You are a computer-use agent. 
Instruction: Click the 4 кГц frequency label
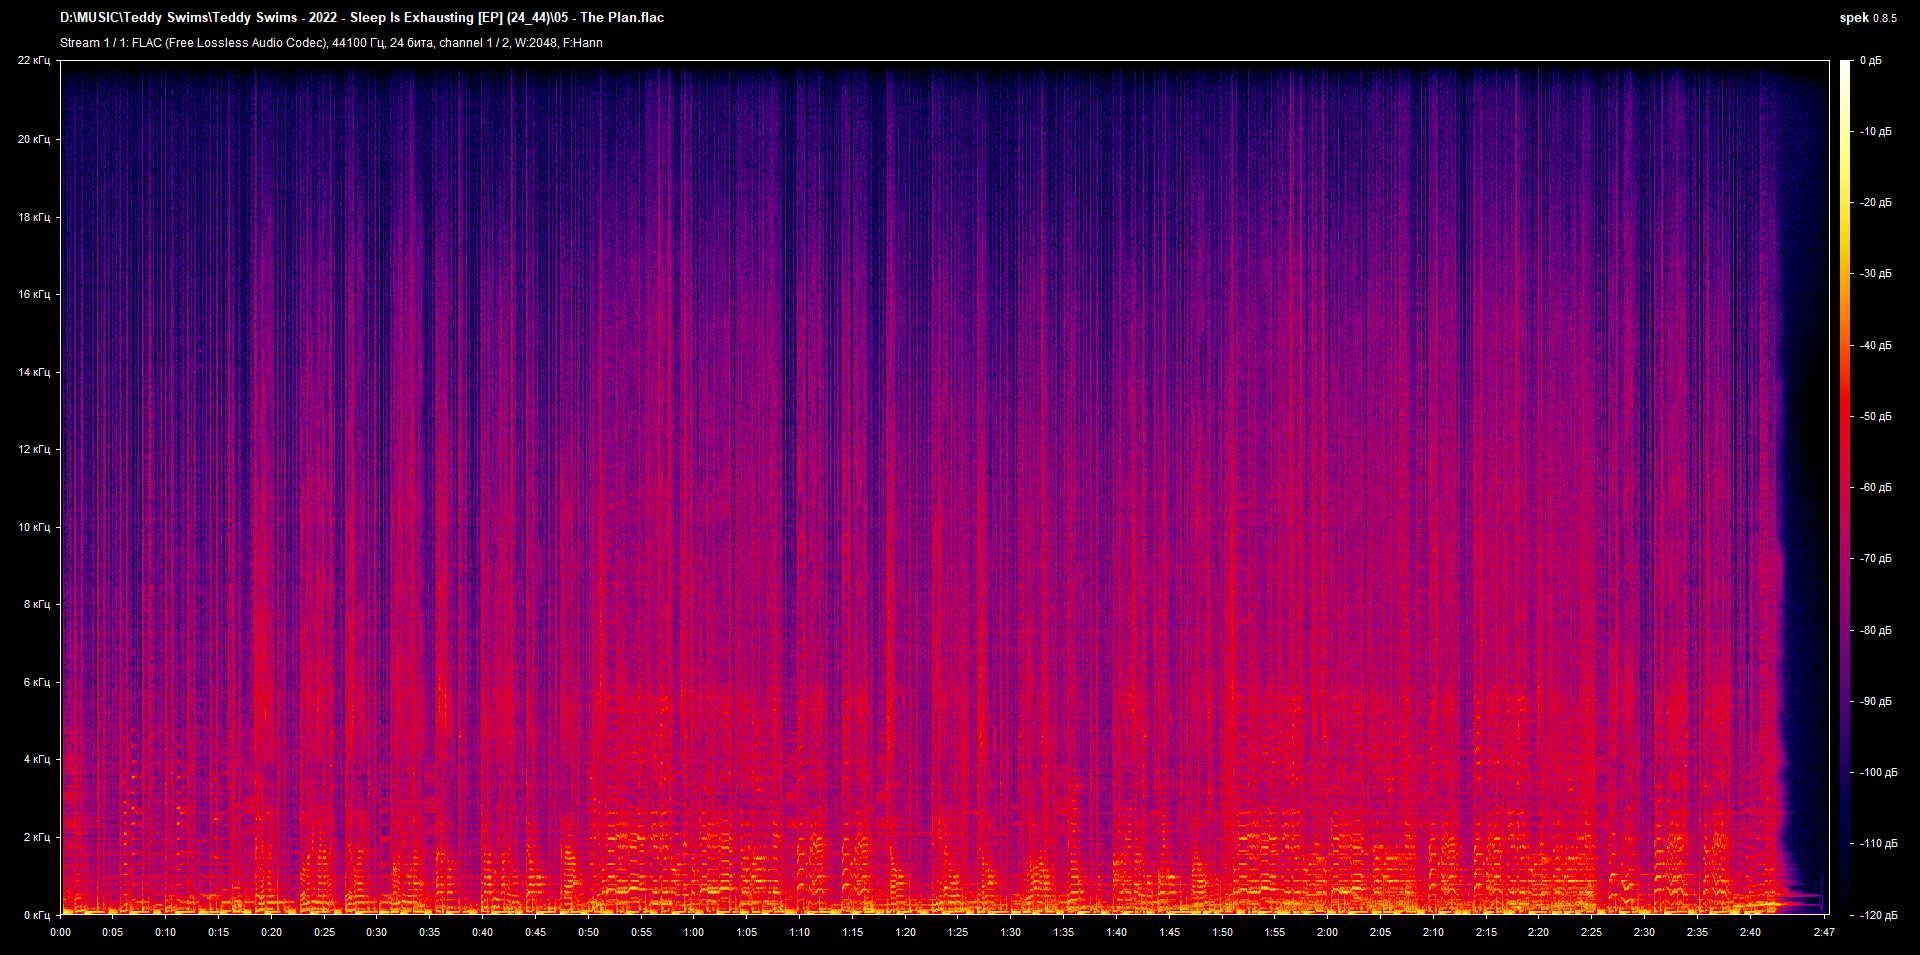click(x=37, y=759)
